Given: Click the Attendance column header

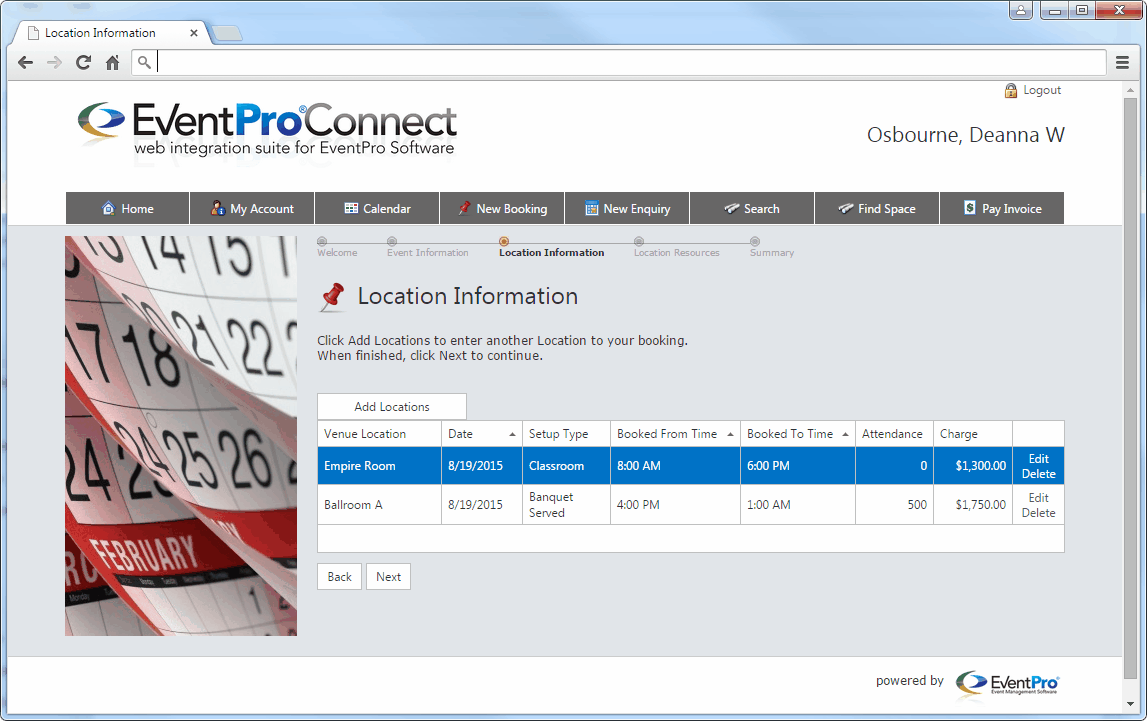Looking at the screenshot, I should point(894,434).
